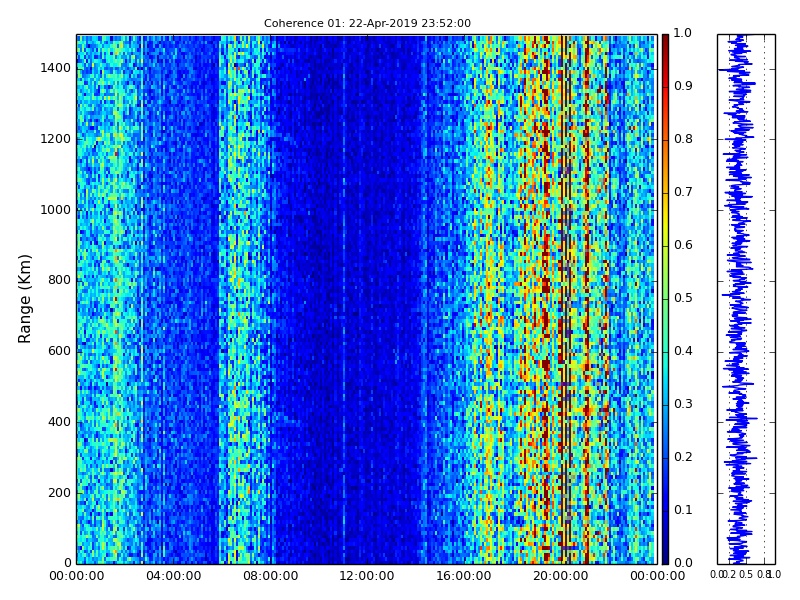
Task: Click the colorbar 0.3 value label
Action: [683, 404]
